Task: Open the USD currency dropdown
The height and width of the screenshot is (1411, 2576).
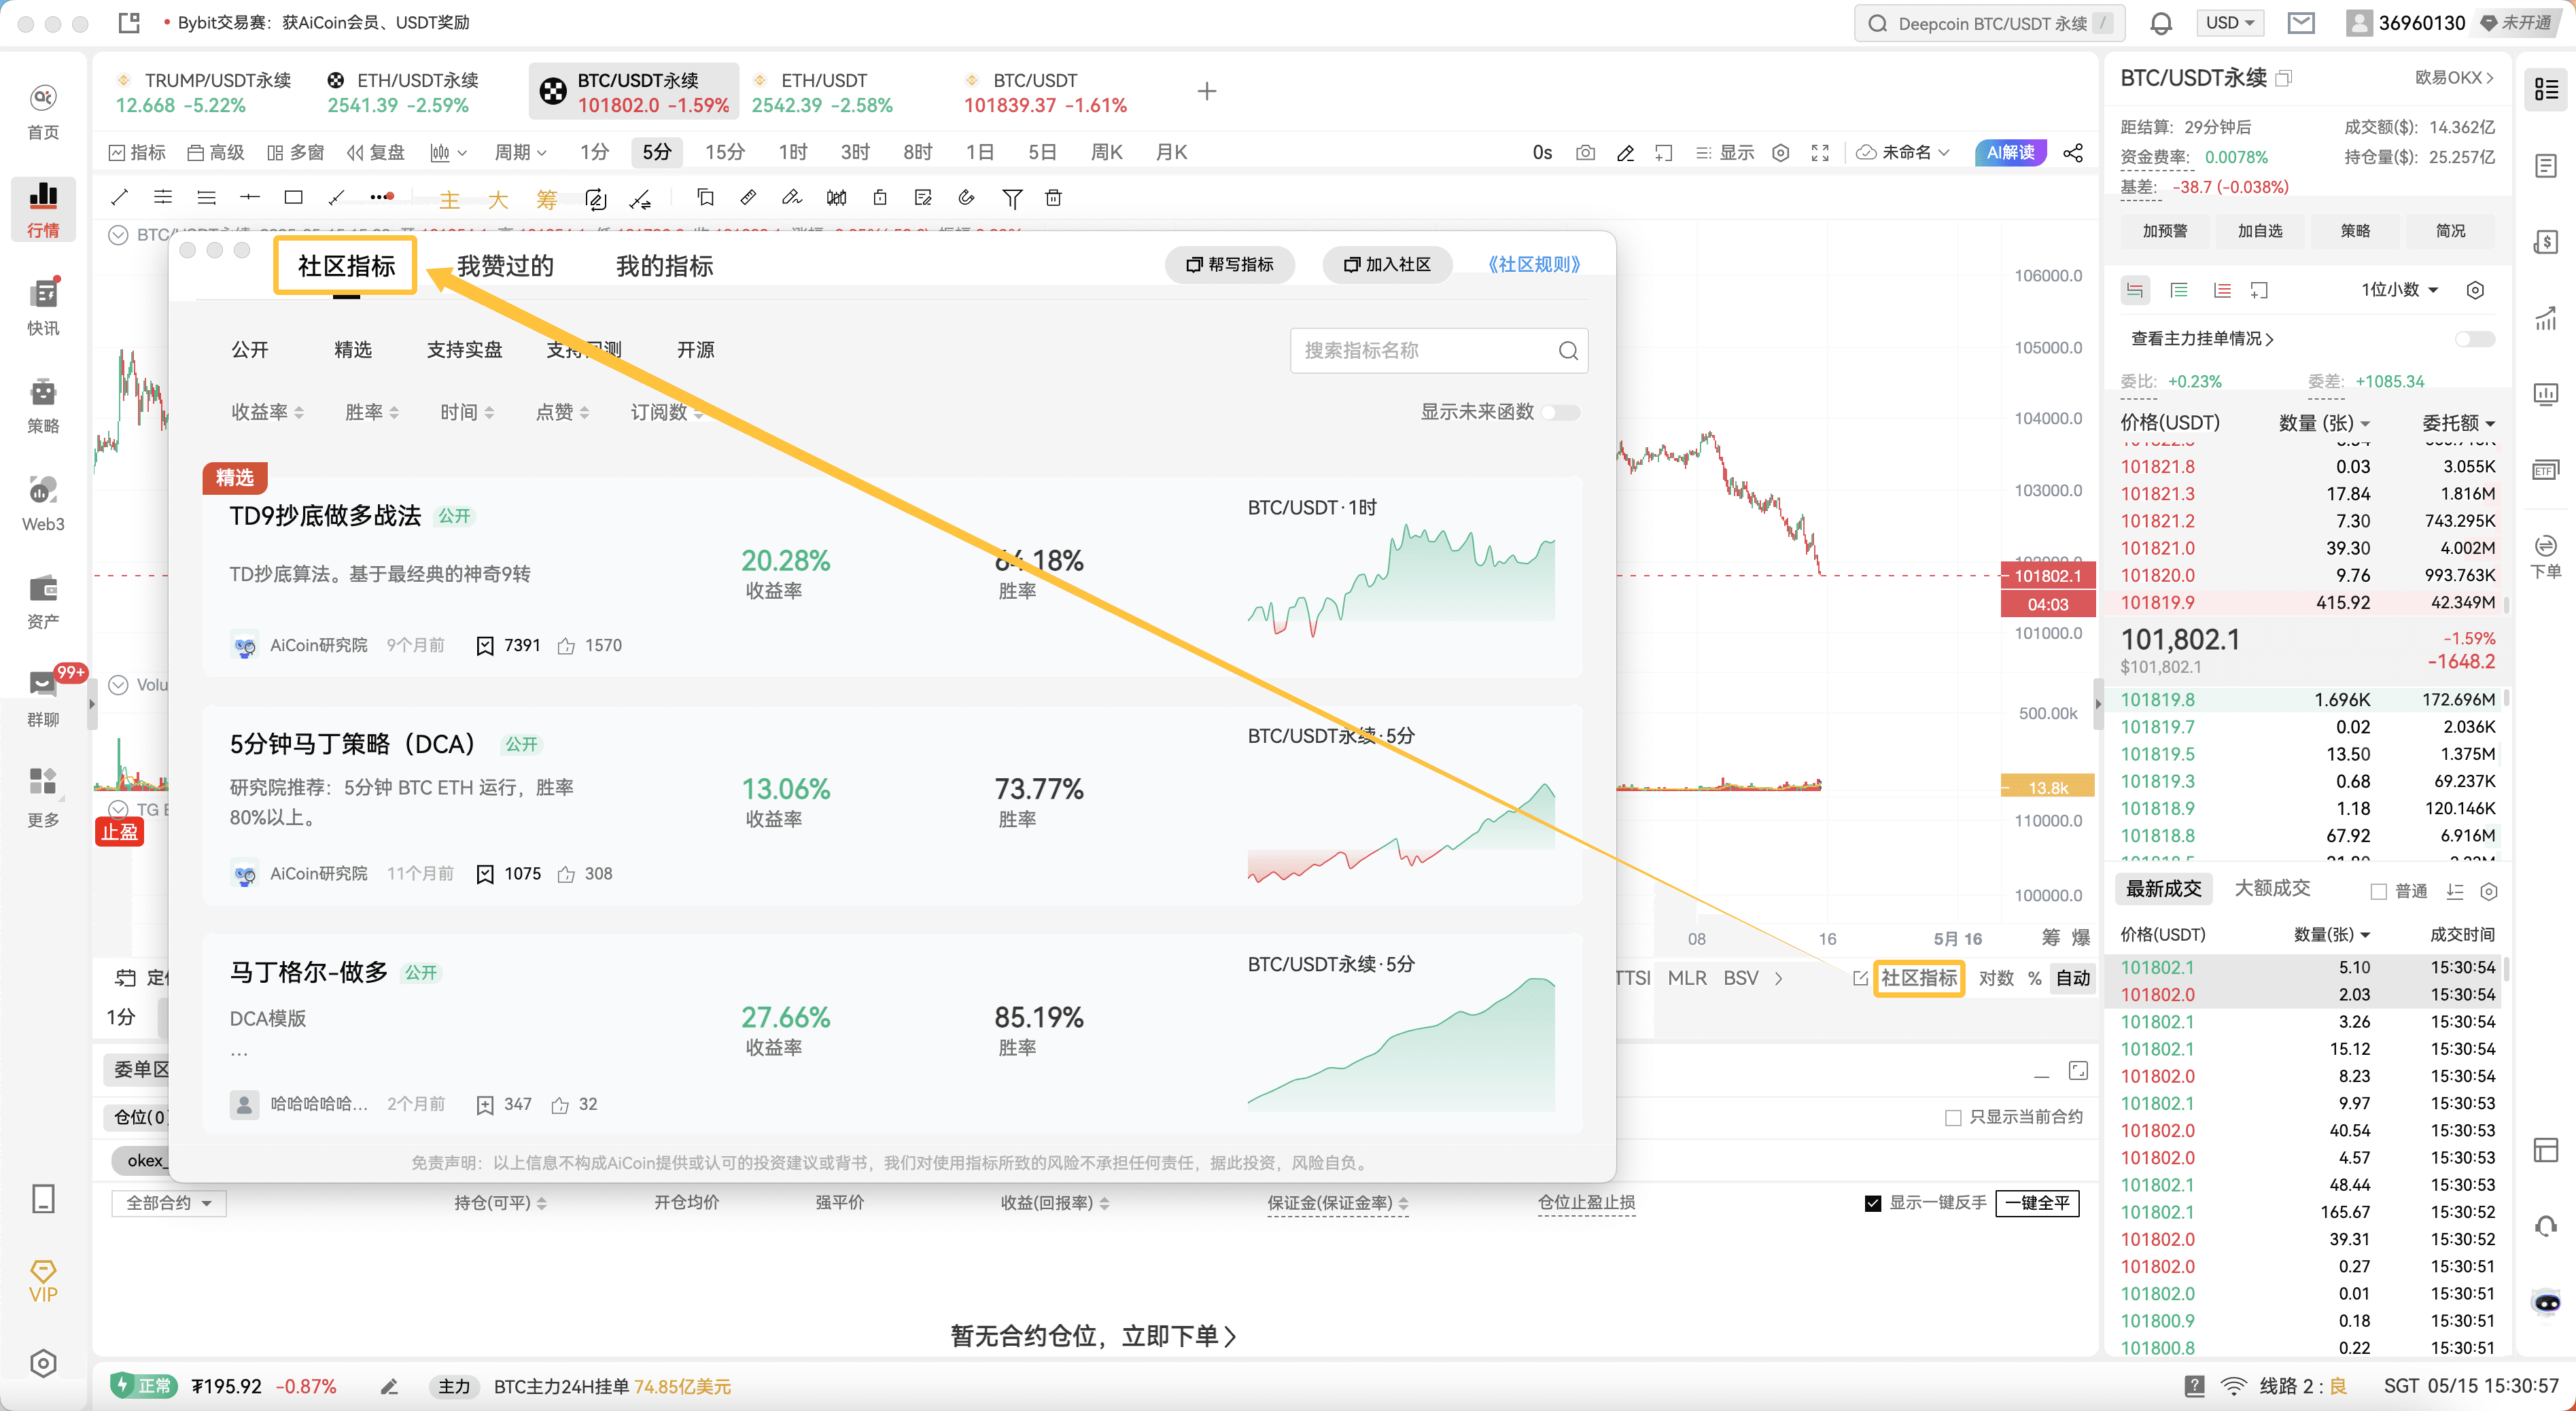Action: pos(2229,23)
